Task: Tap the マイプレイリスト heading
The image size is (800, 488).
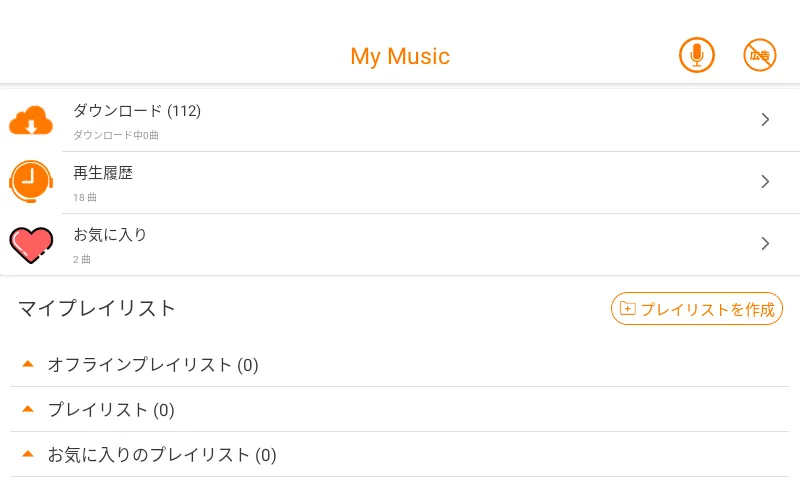Action: (97, 308)
